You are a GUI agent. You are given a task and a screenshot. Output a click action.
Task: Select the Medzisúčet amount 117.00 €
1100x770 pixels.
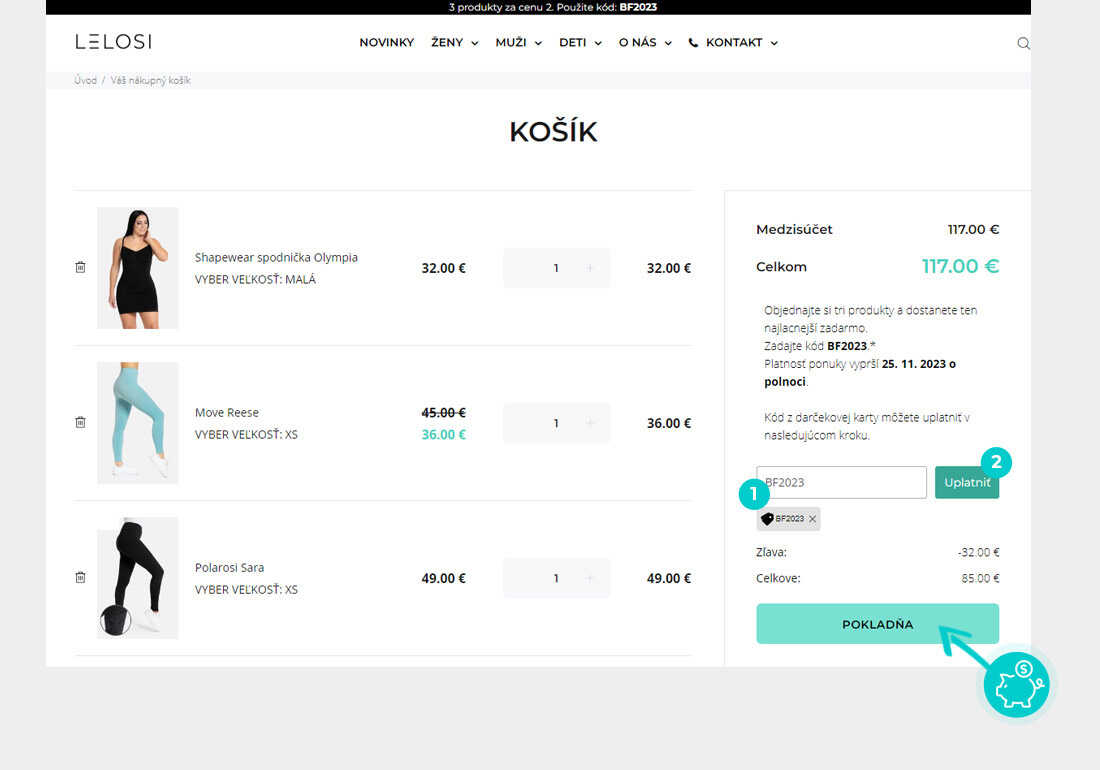[x=973, y=229]
